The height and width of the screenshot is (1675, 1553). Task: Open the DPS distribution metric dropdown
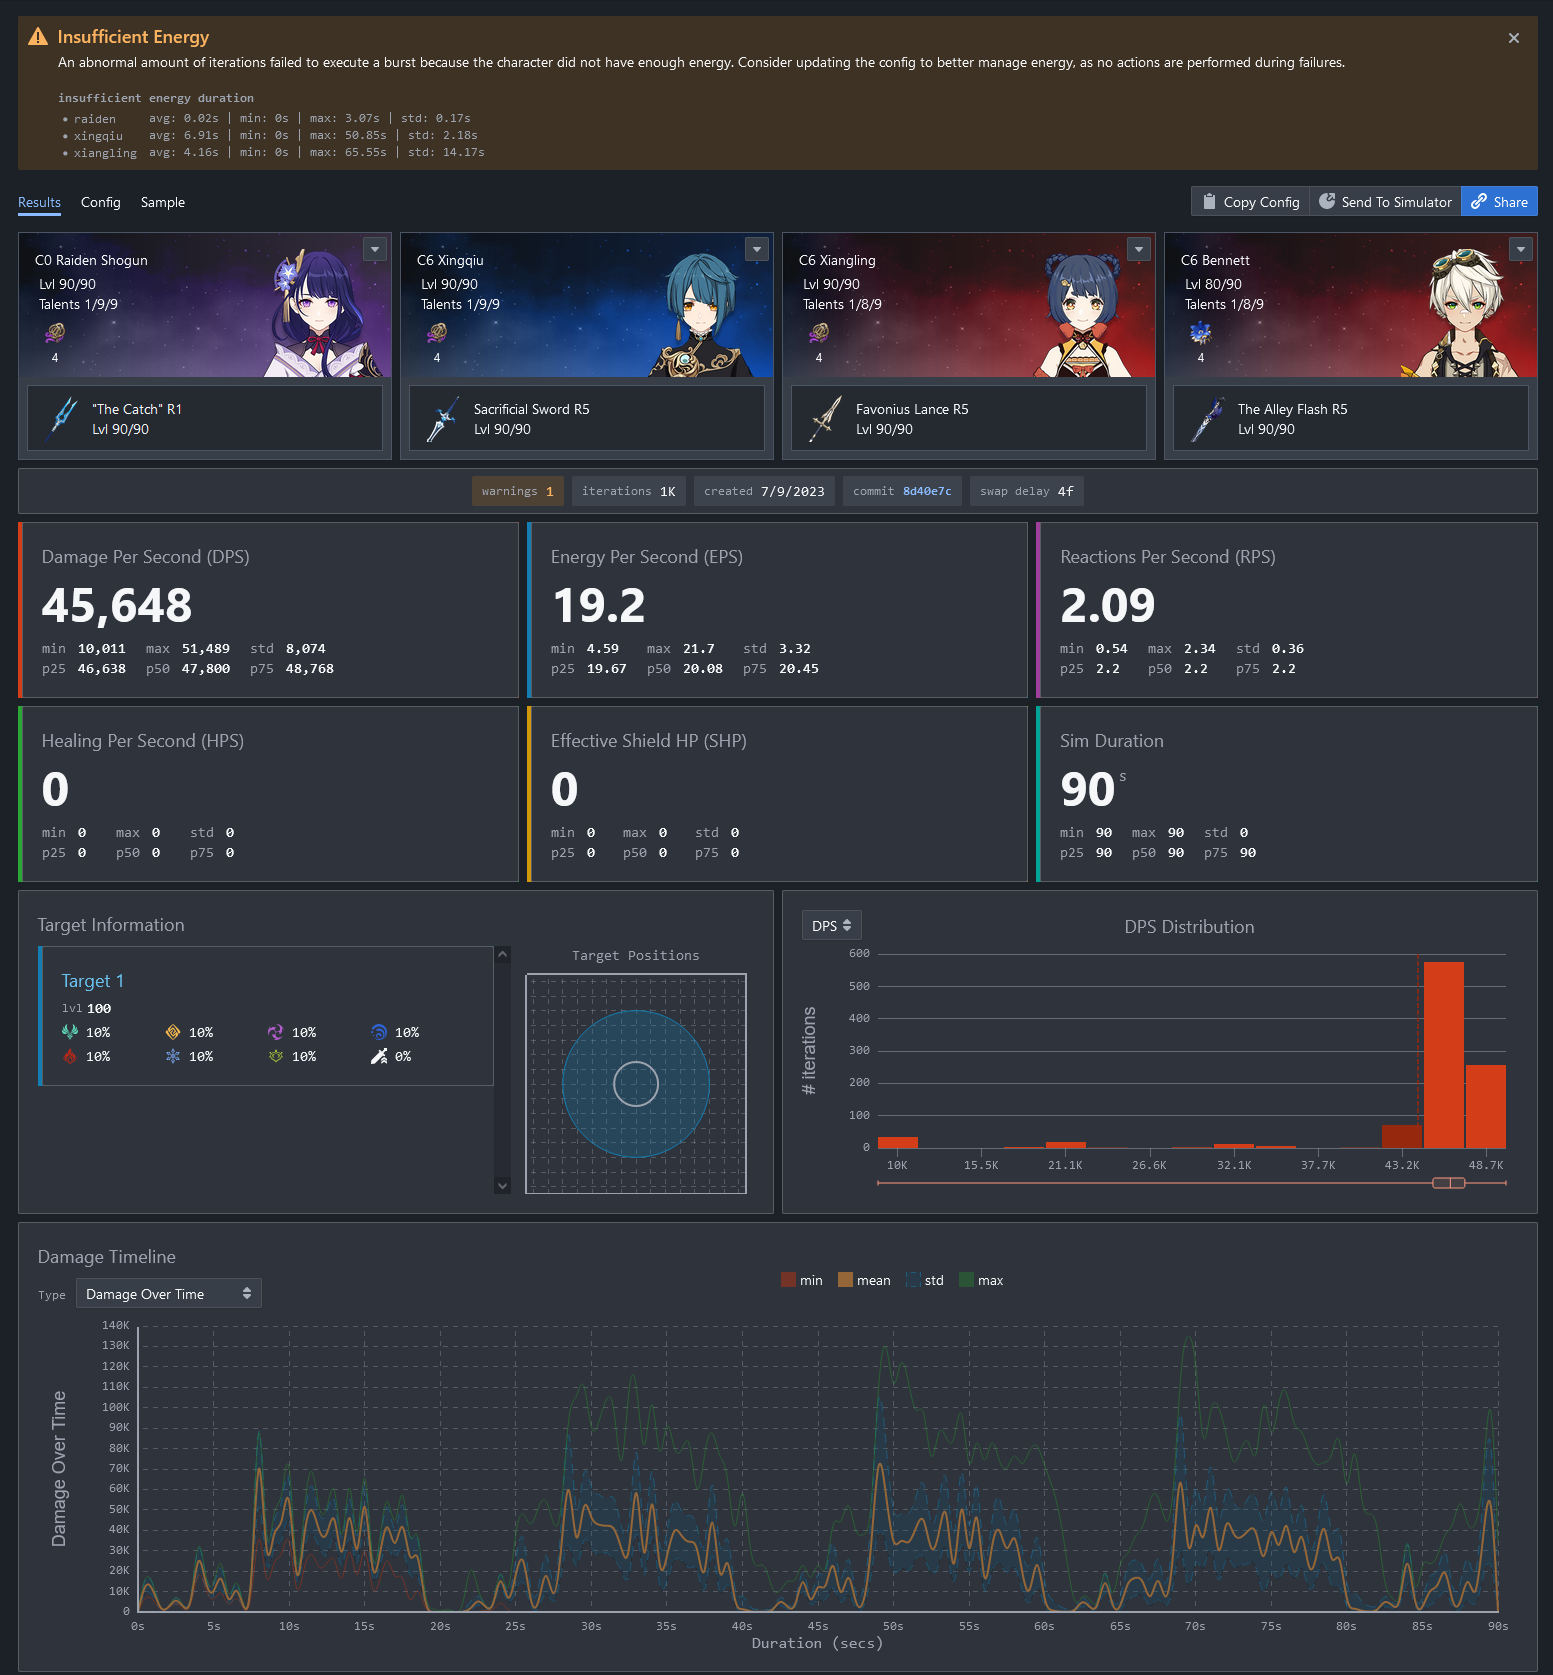point(831,926)
